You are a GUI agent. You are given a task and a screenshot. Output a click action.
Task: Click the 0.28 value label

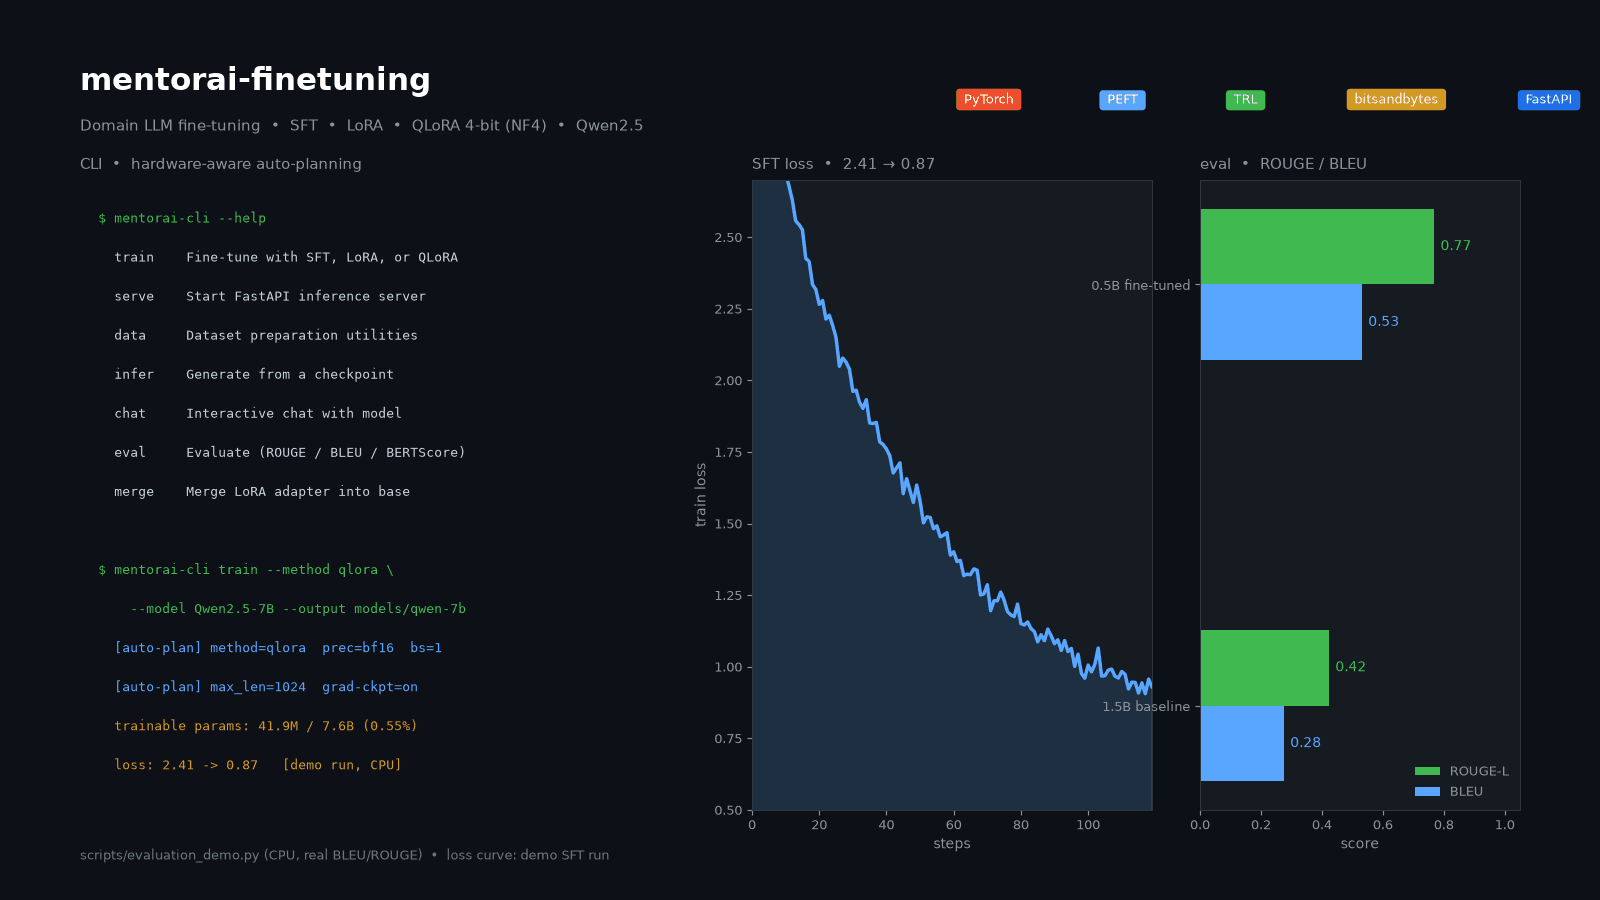click(x=1305, y=743)
